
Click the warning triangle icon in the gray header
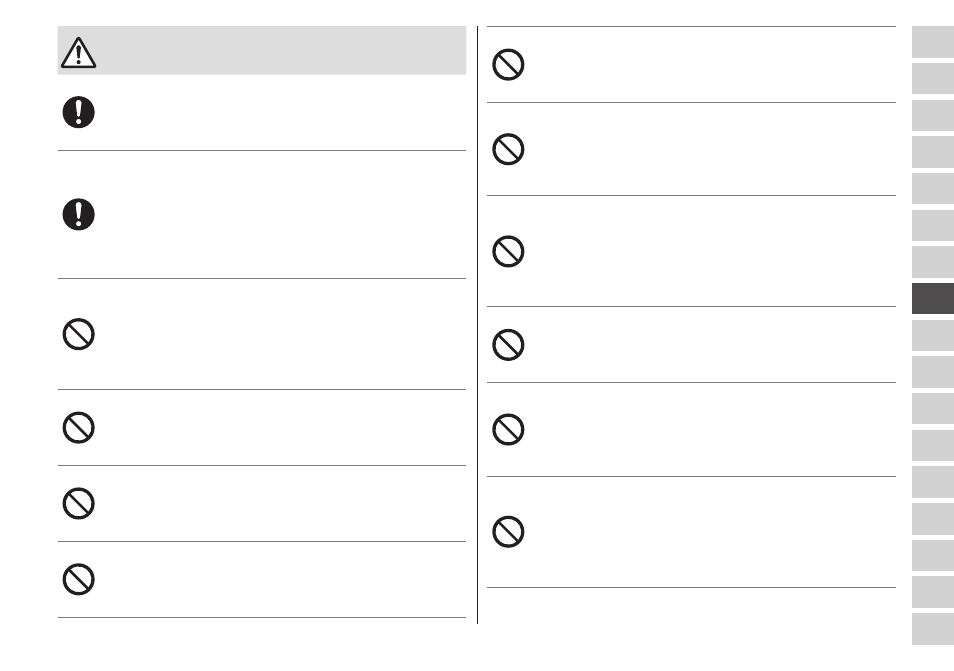[78, 52]
